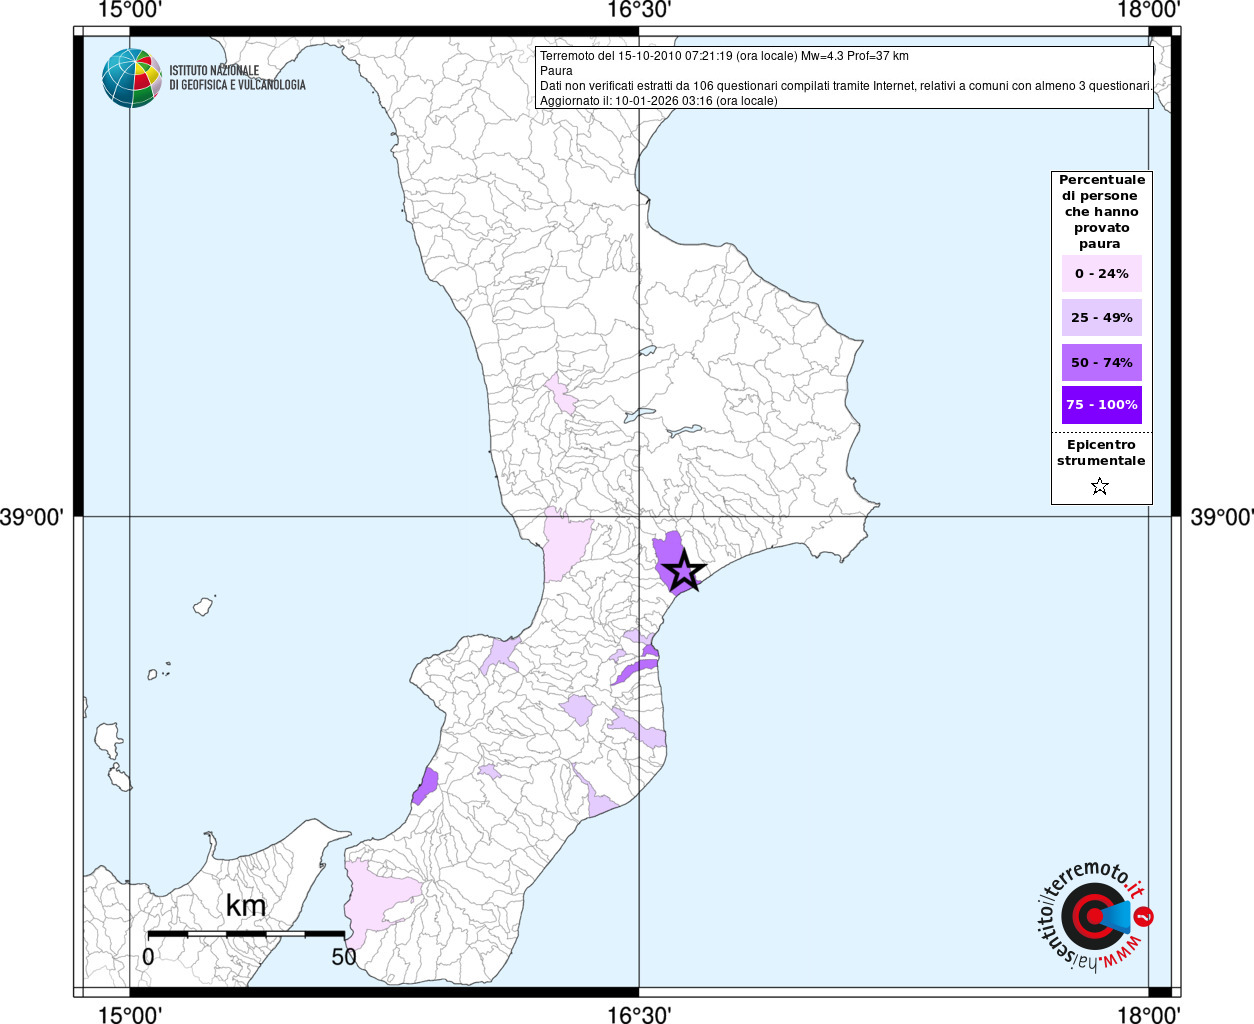Select the 75 - 100% legend swatch
Image resolution: width=1254 pixels, height=1024 pixels.
pos(1101,405)
